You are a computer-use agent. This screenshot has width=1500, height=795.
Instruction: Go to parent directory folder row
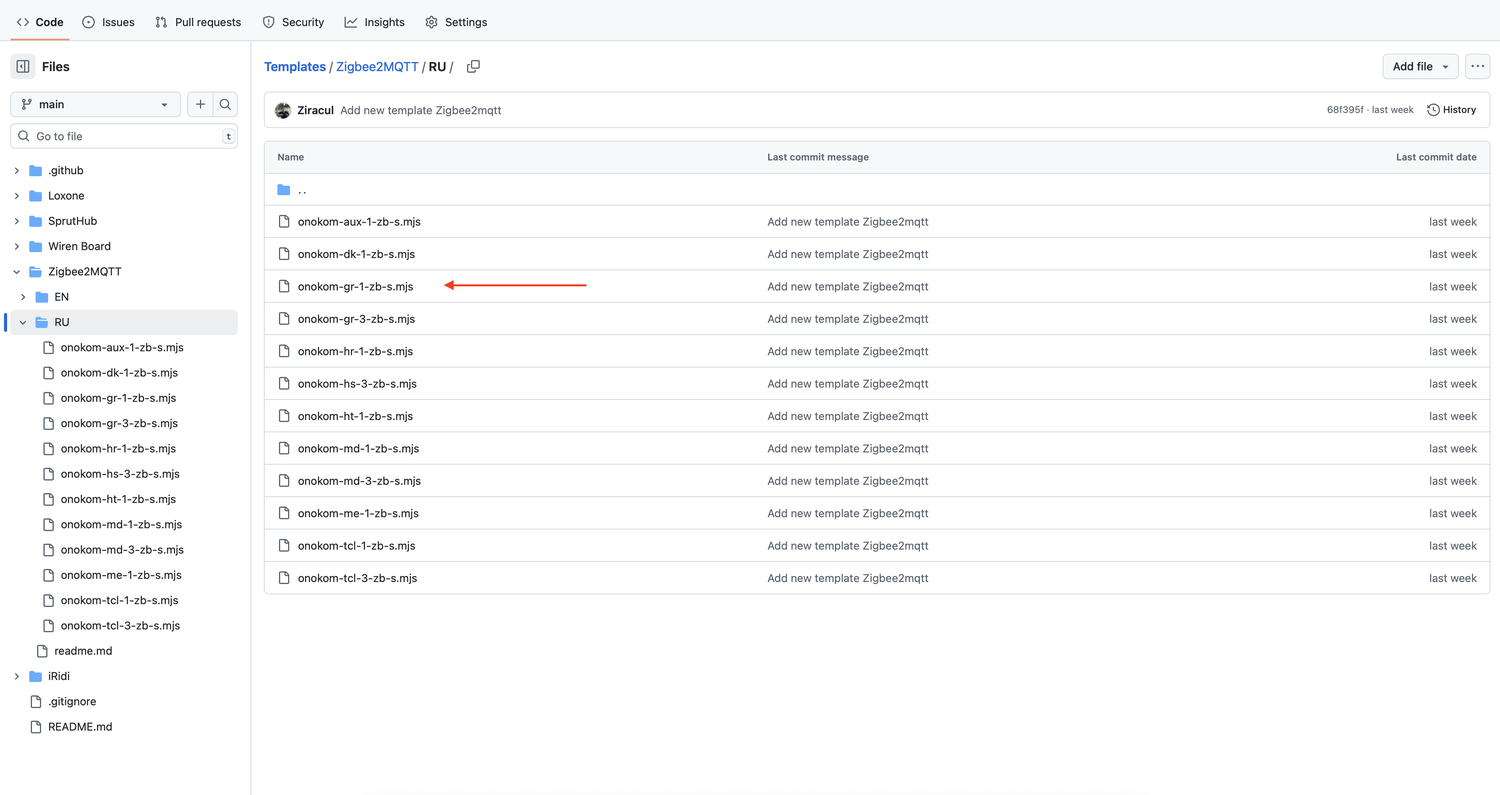(302, 190)
